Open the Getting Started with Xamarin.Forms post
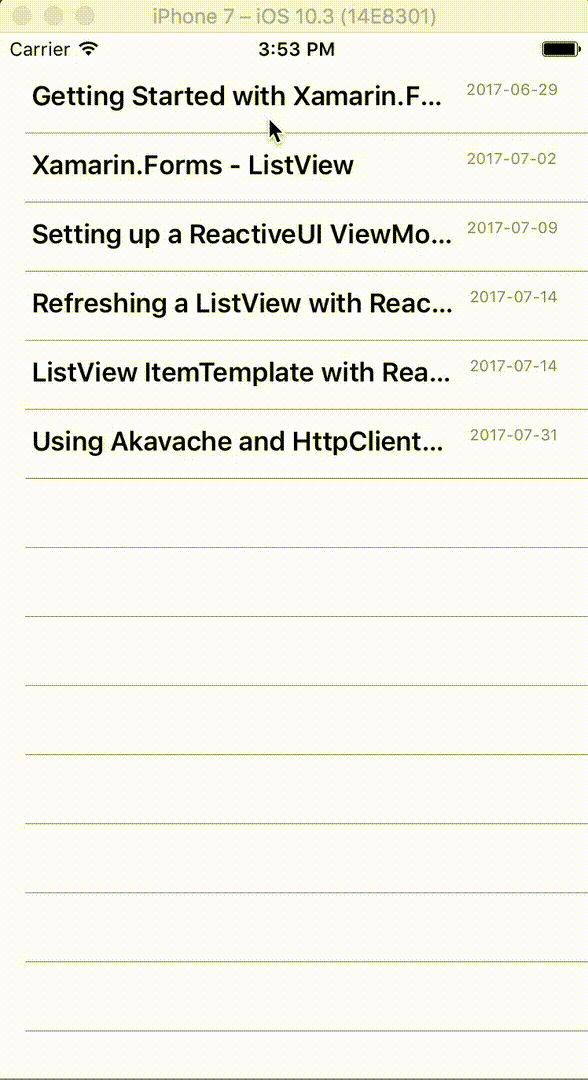This screenshot has height=1080, width=588. [240, 96]
